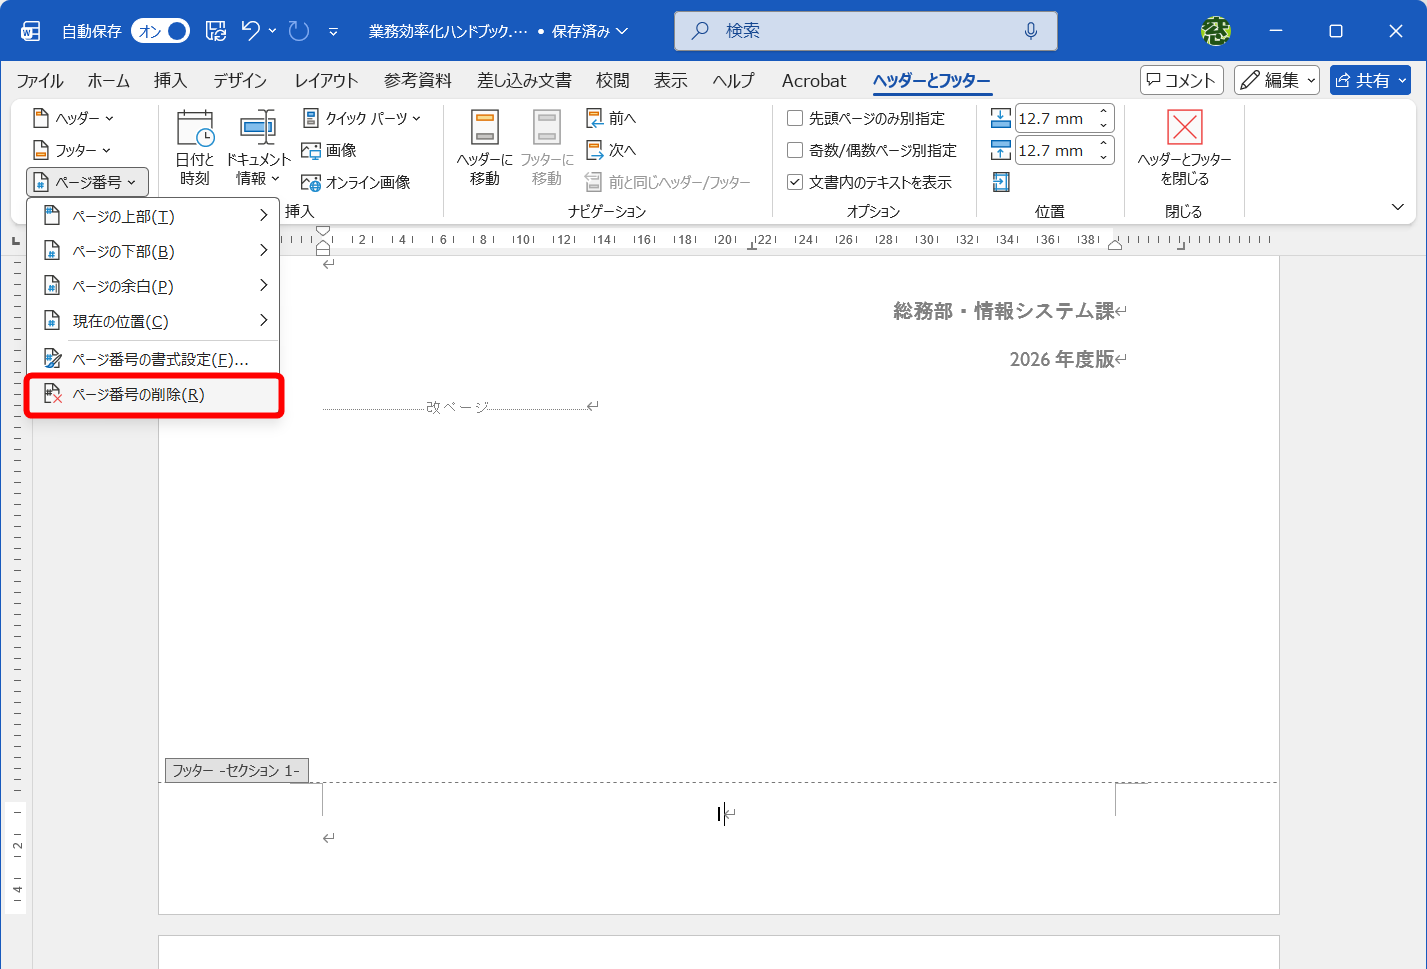Click the Word app icon in title bar
The width and height of the screenshot is (1427, 969).
pyautogui.click(x=31, y=31)
